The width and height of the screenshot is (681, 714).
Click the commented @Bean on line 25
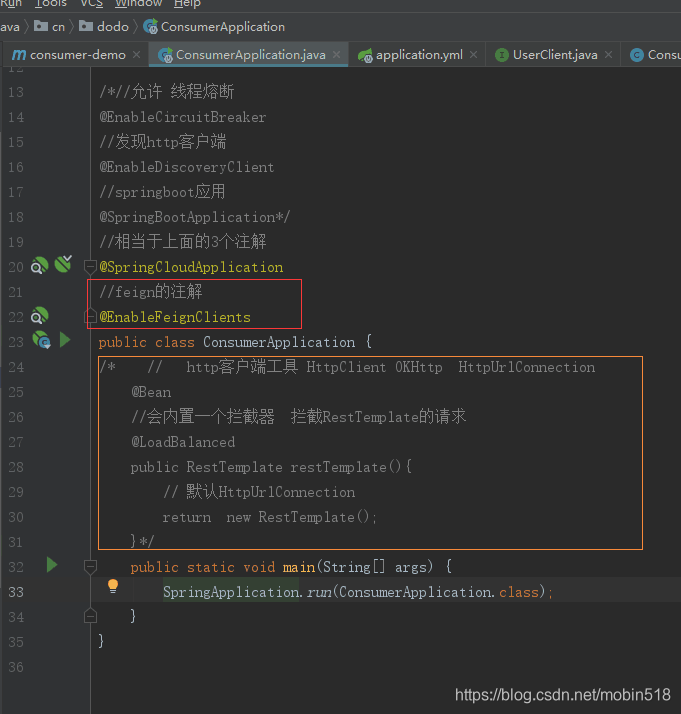coord(151,392)
